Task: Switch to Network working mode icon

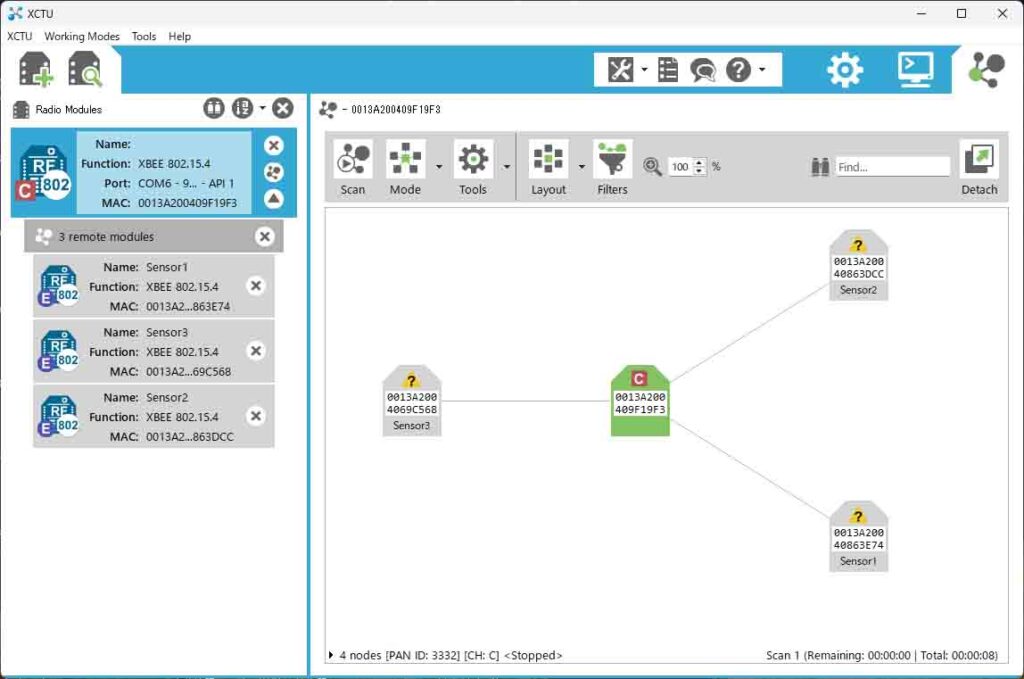Action: tap(986, 70)
